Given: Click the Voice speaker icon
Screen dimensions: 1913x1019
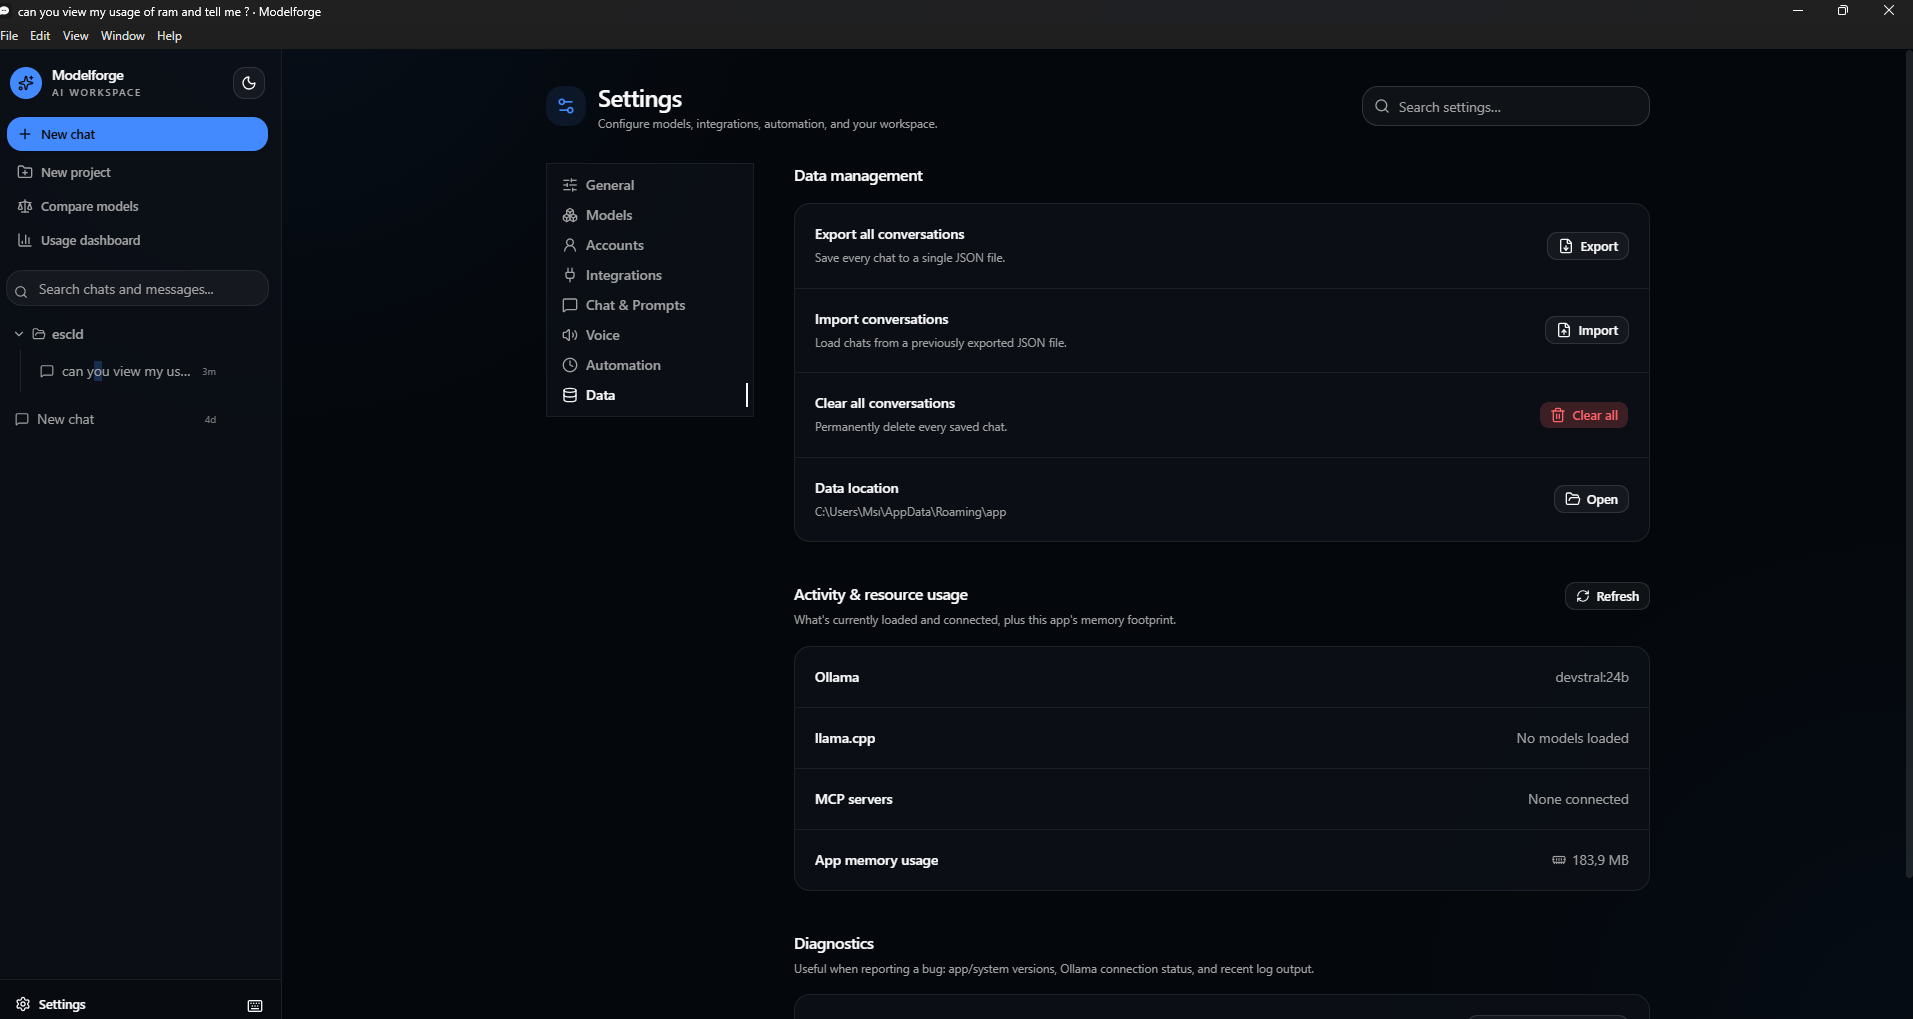Looking at the screenshot, I should [x=570, y=335].
